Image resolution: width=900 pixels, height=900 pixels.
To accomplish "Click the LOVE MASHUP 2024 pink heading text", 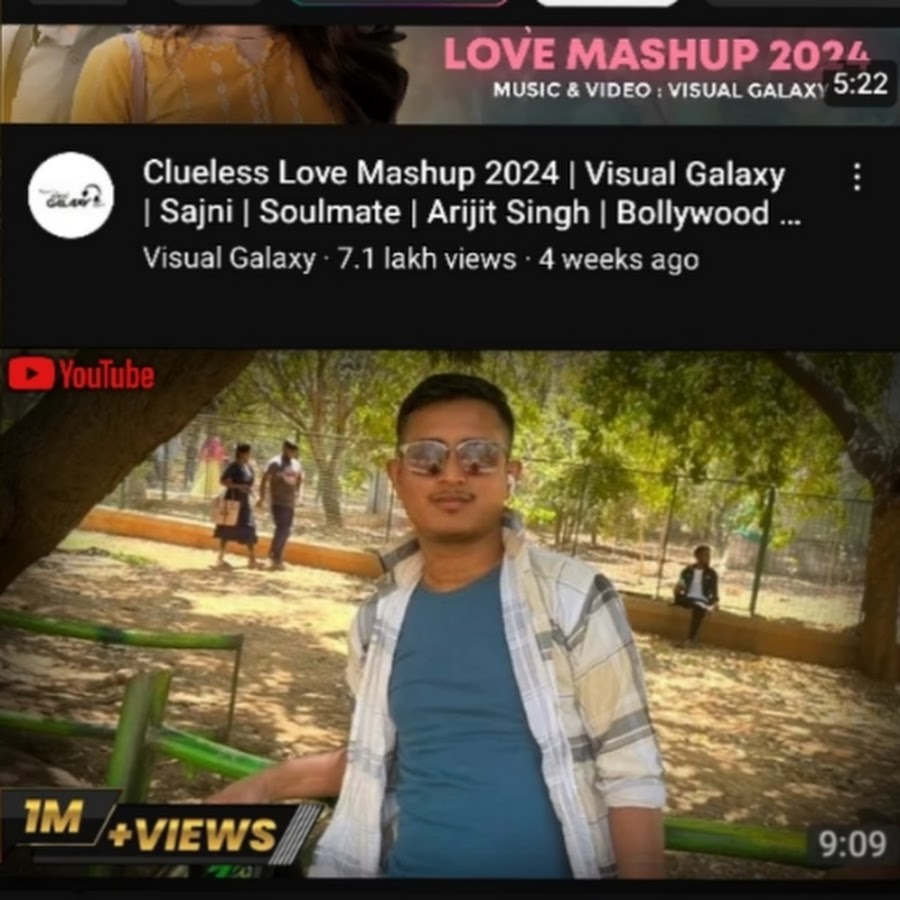I will 655,55.
